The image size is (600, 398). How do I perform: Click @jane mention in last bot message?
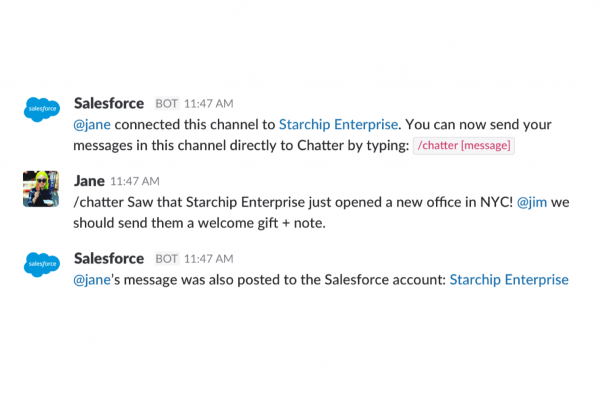click(x=92, y=280)
